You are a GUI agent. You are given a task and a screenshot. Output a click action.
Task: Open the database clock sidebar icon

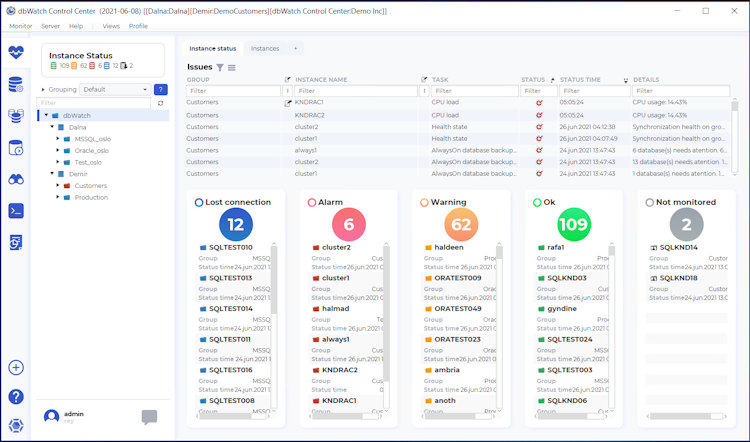16,148
